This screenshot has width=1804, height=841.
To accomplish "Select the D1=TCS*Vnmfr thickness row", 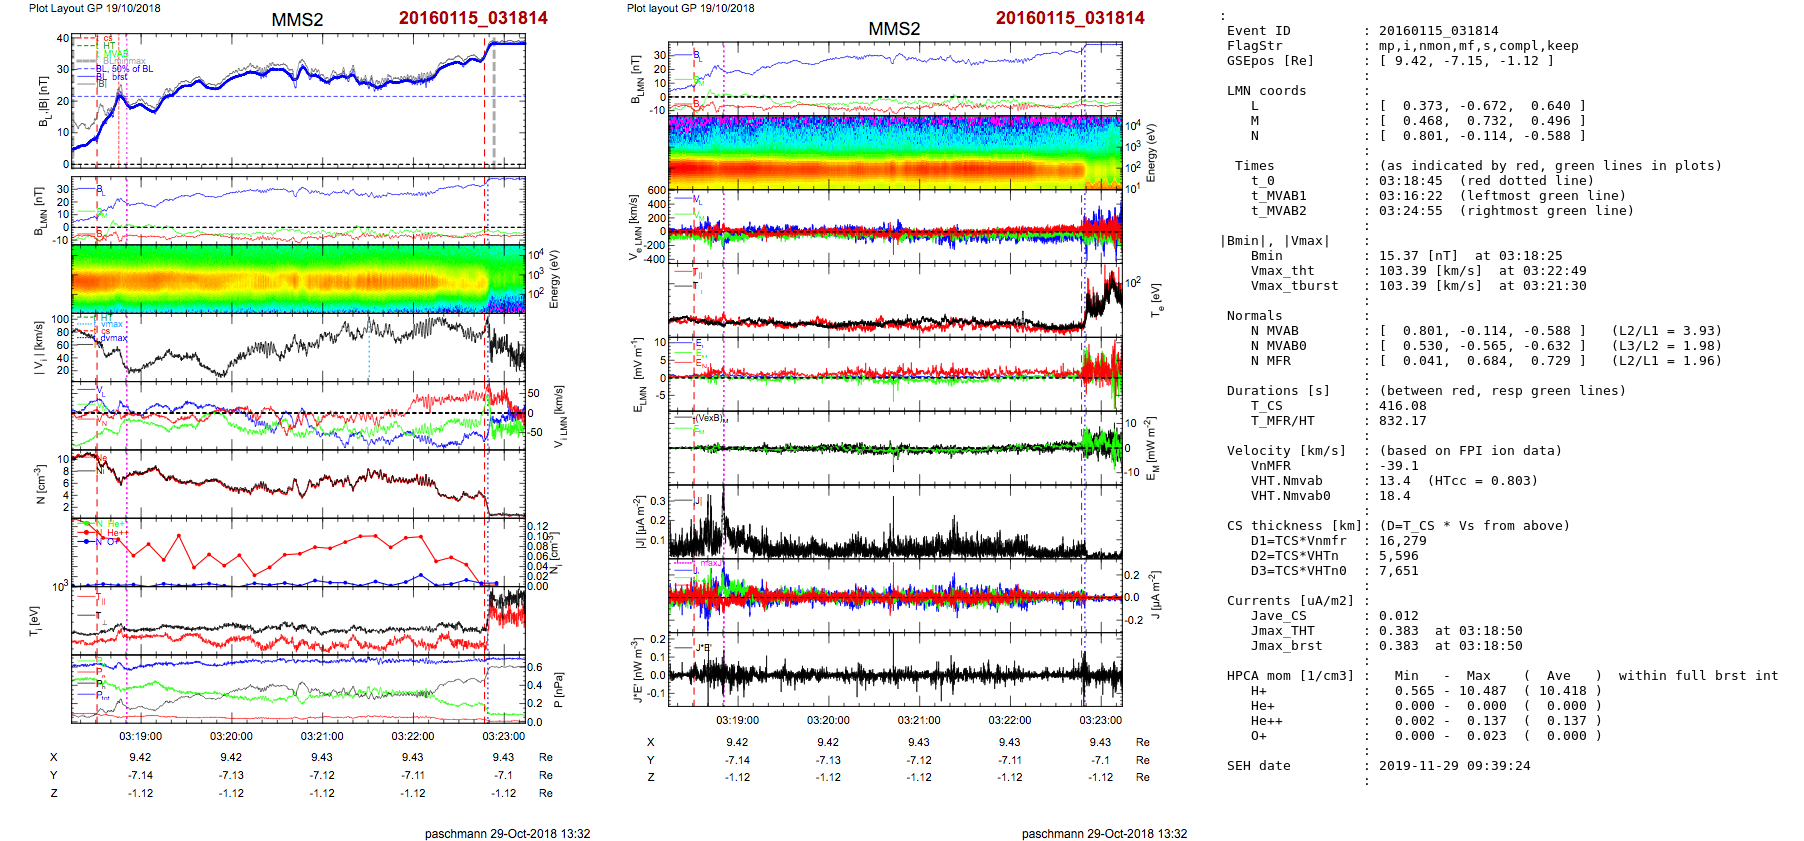I will point(1298,541).
